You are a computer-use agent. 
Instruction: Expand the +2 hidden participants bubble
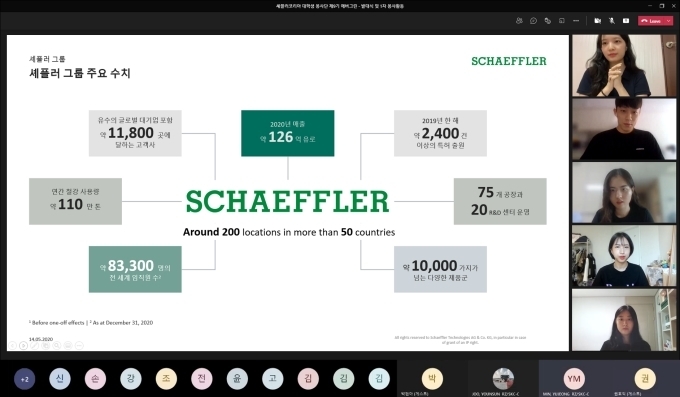(24, 379)
